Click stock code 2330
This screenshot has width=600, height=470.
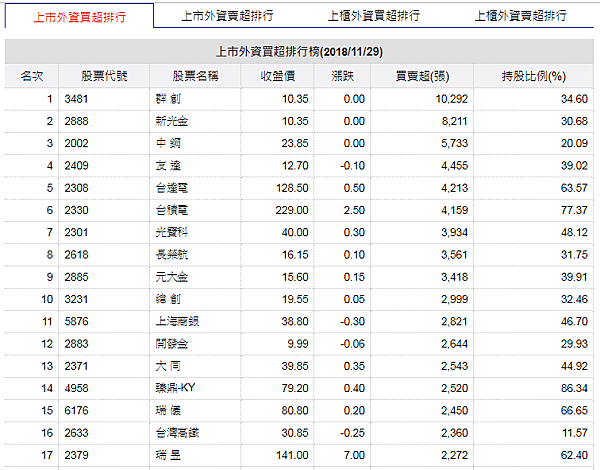tap(76, 210)
